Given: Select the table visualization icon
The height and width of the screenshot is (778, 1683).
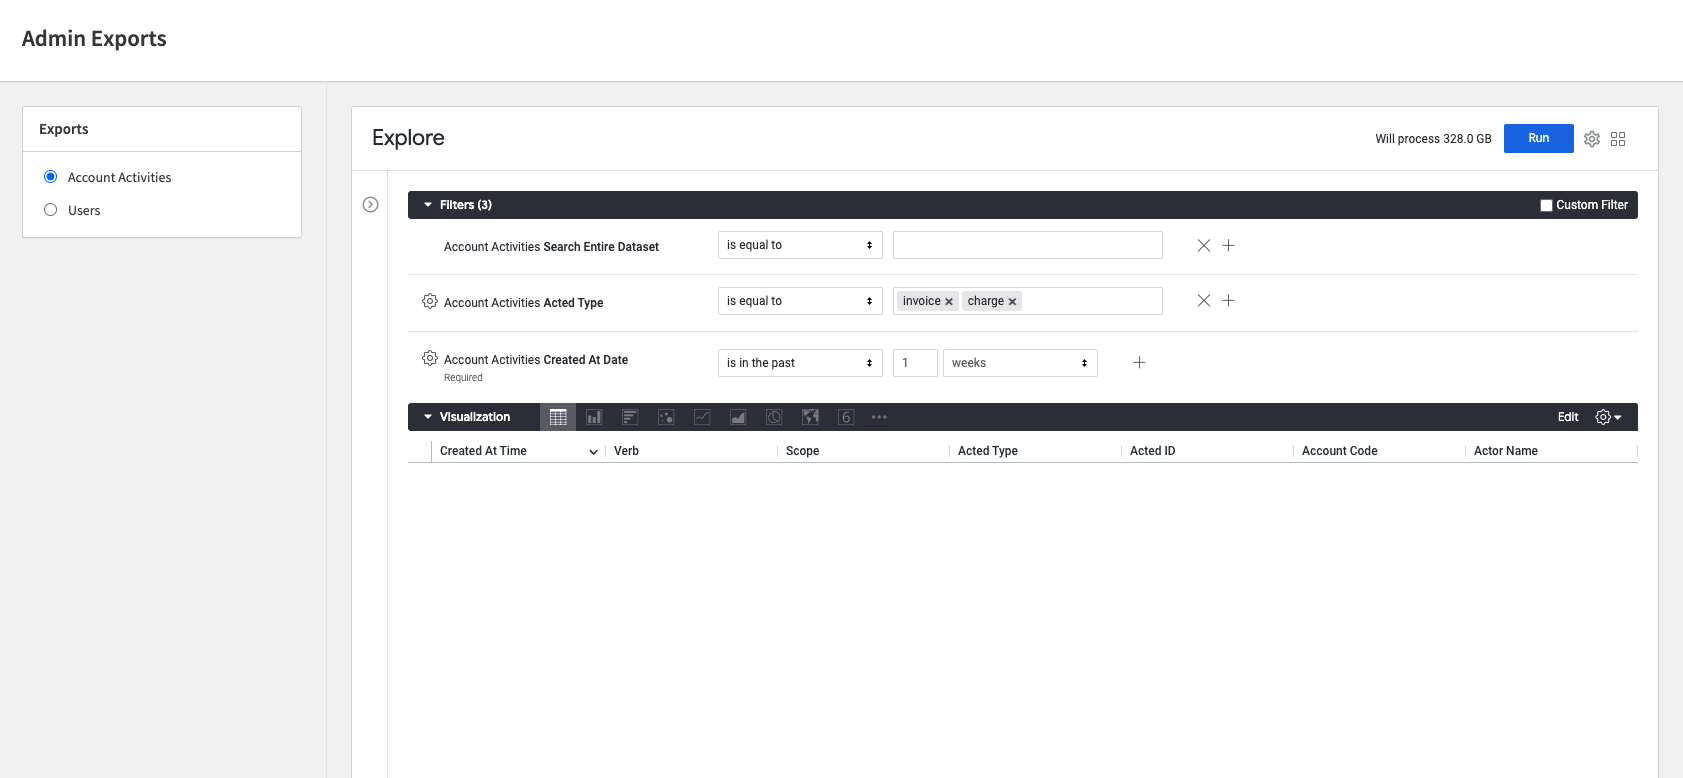Looking at the screenshot, I should pos(558,417).
